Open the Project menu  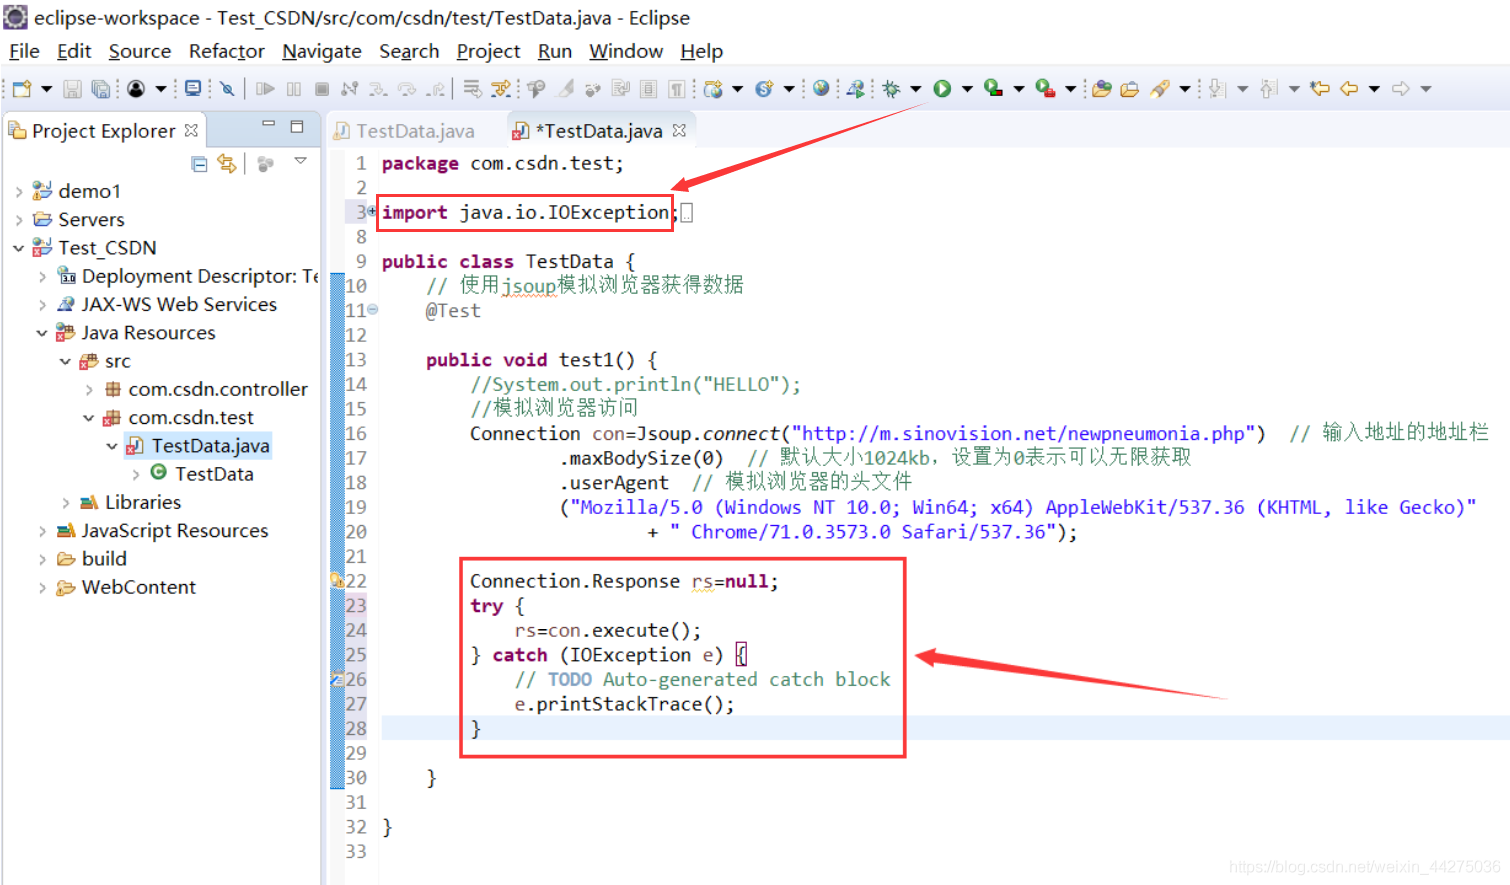click(x=488, y=51)
